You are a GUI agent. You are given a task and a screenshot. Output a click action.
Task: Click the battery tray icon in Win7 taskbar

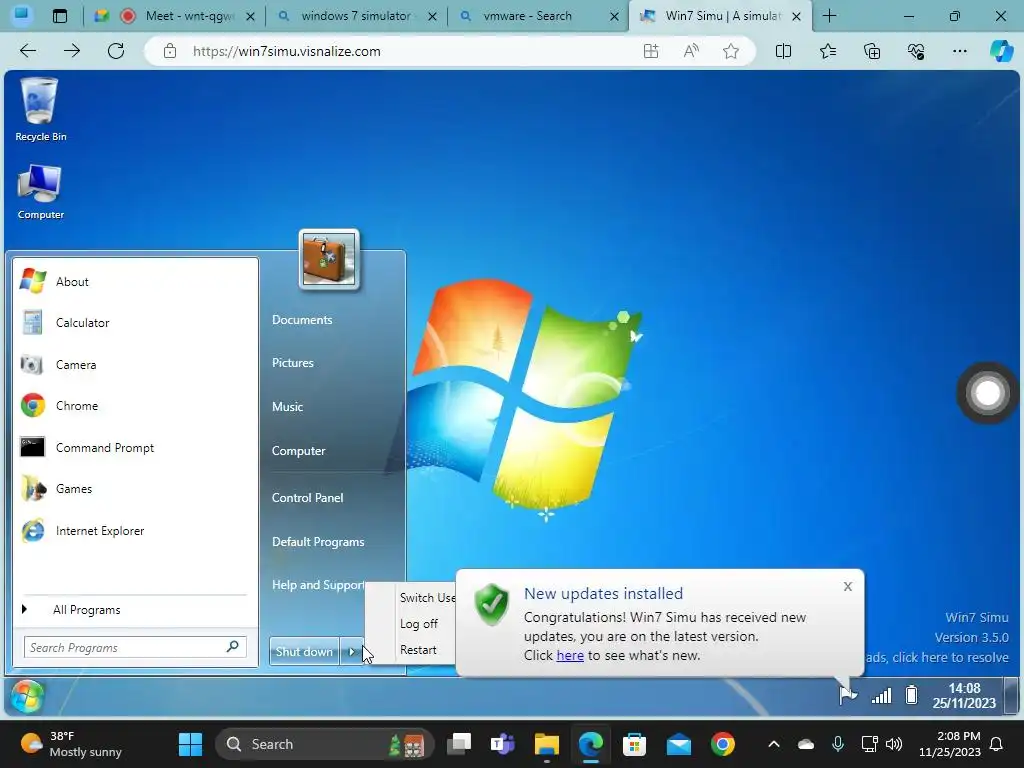tap(912, 695)
